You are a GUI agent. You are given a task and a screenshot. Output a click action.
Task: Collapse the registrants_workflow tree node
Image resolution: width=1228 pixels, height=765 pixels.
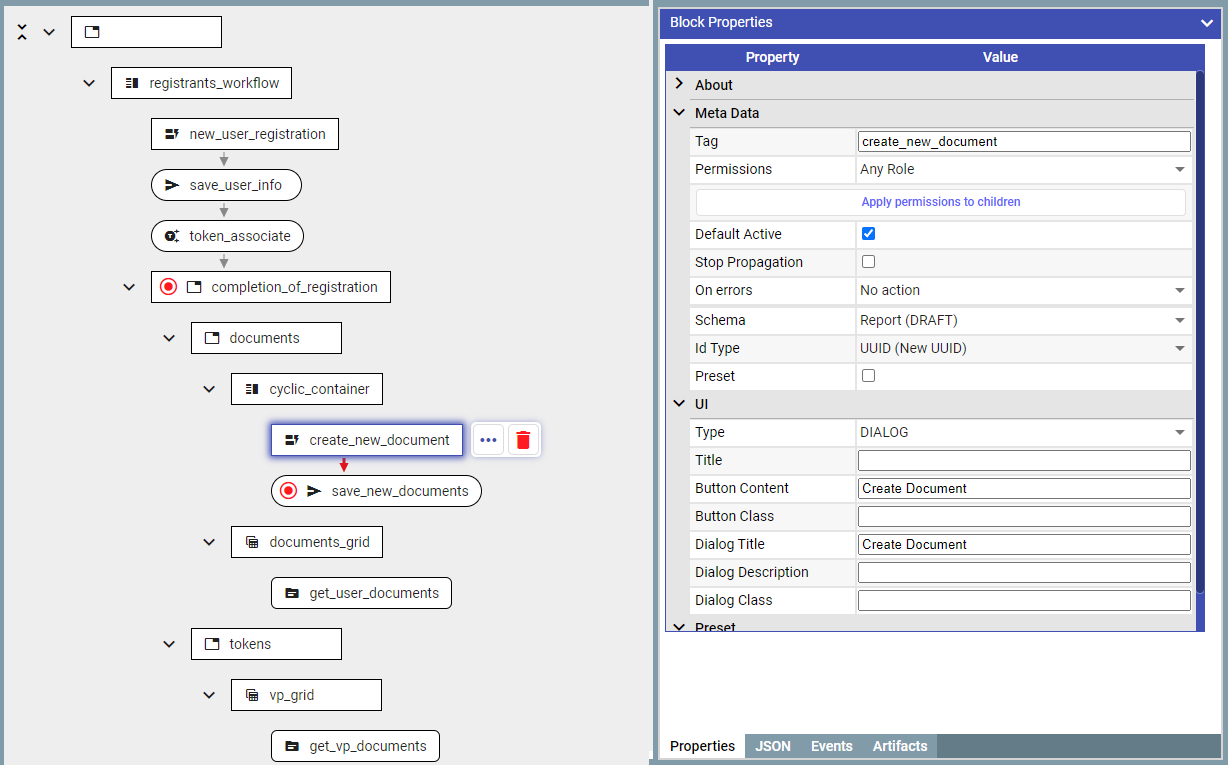tap(89, 83)
